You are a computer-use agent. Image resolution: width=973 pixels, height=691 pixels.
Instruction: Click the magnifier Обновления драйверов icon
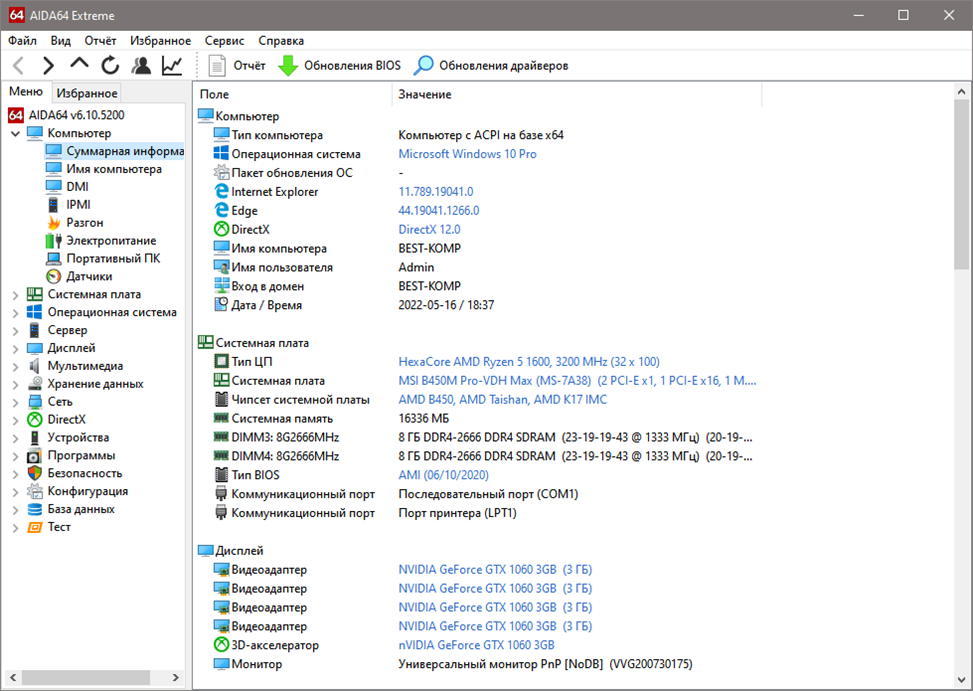coord(424,65)
